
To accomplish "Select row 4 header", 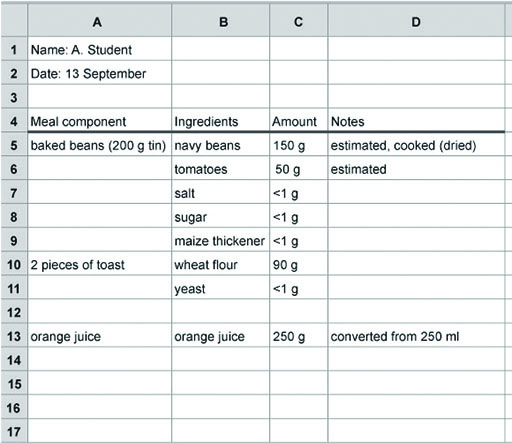I will pos(14,121).
